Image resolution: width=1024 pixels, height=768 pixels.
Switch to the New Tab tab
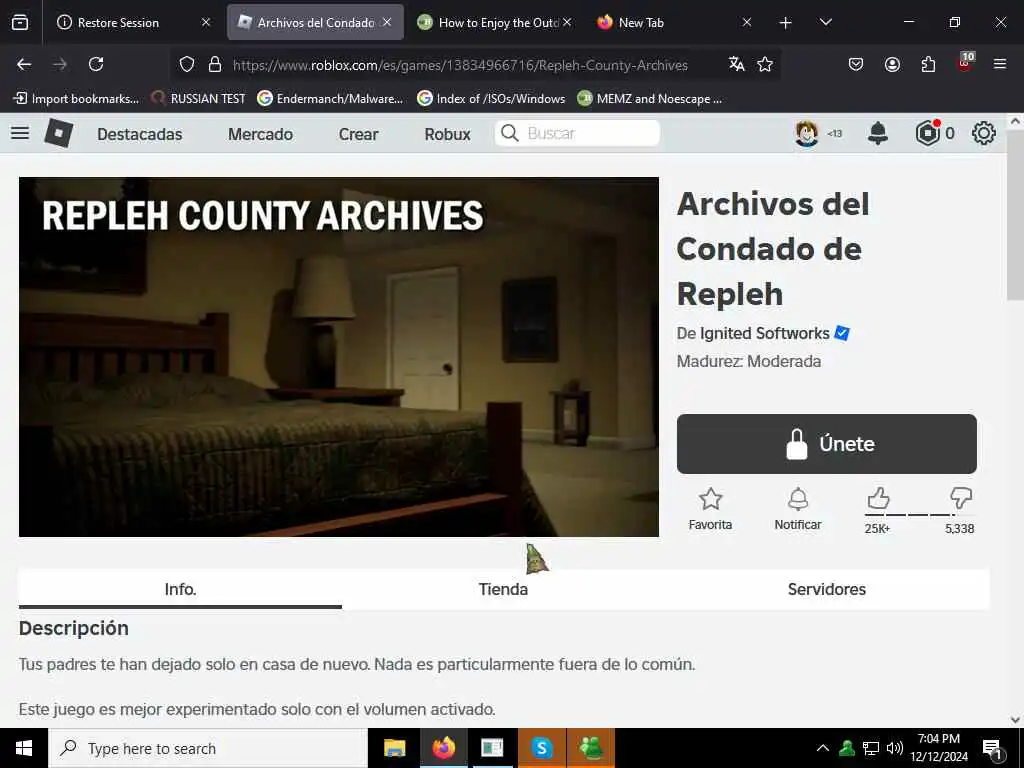pos(675,22)
